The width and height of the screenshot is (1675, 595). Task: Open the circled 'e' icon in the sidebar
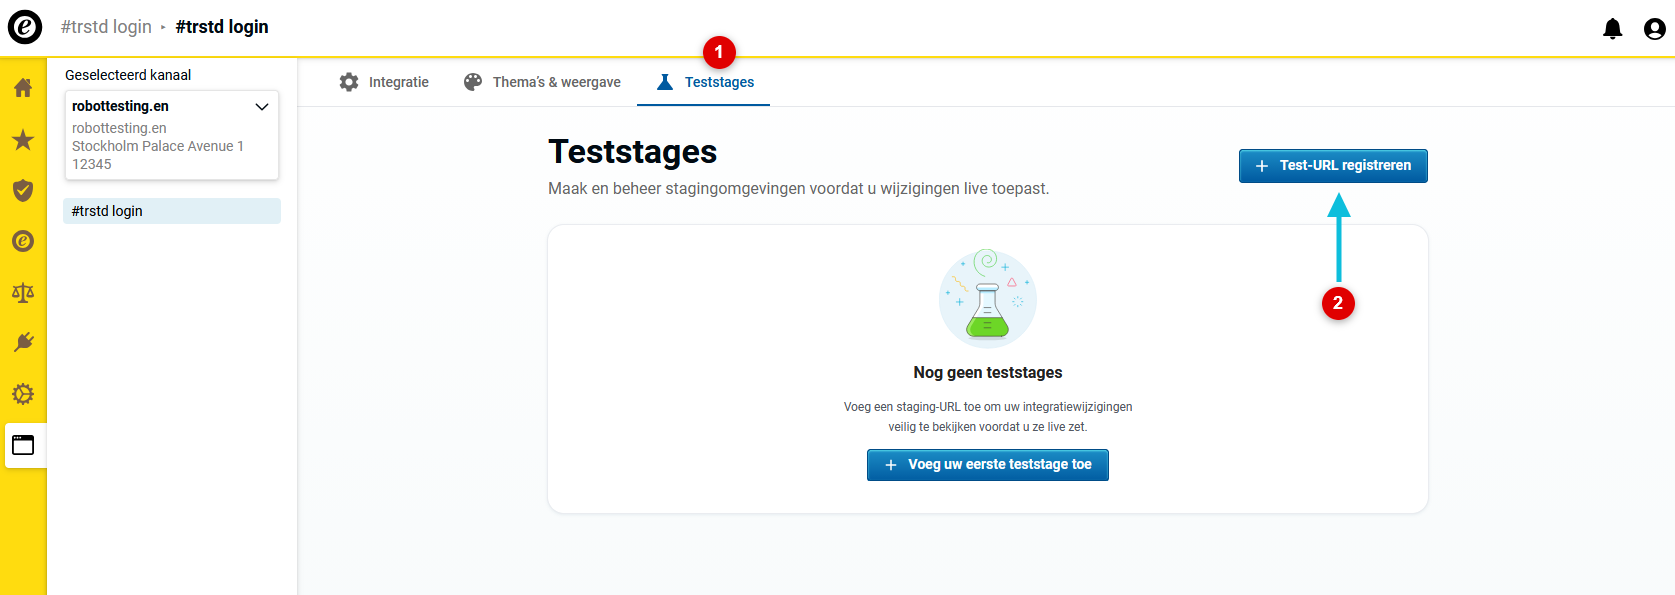23,241
